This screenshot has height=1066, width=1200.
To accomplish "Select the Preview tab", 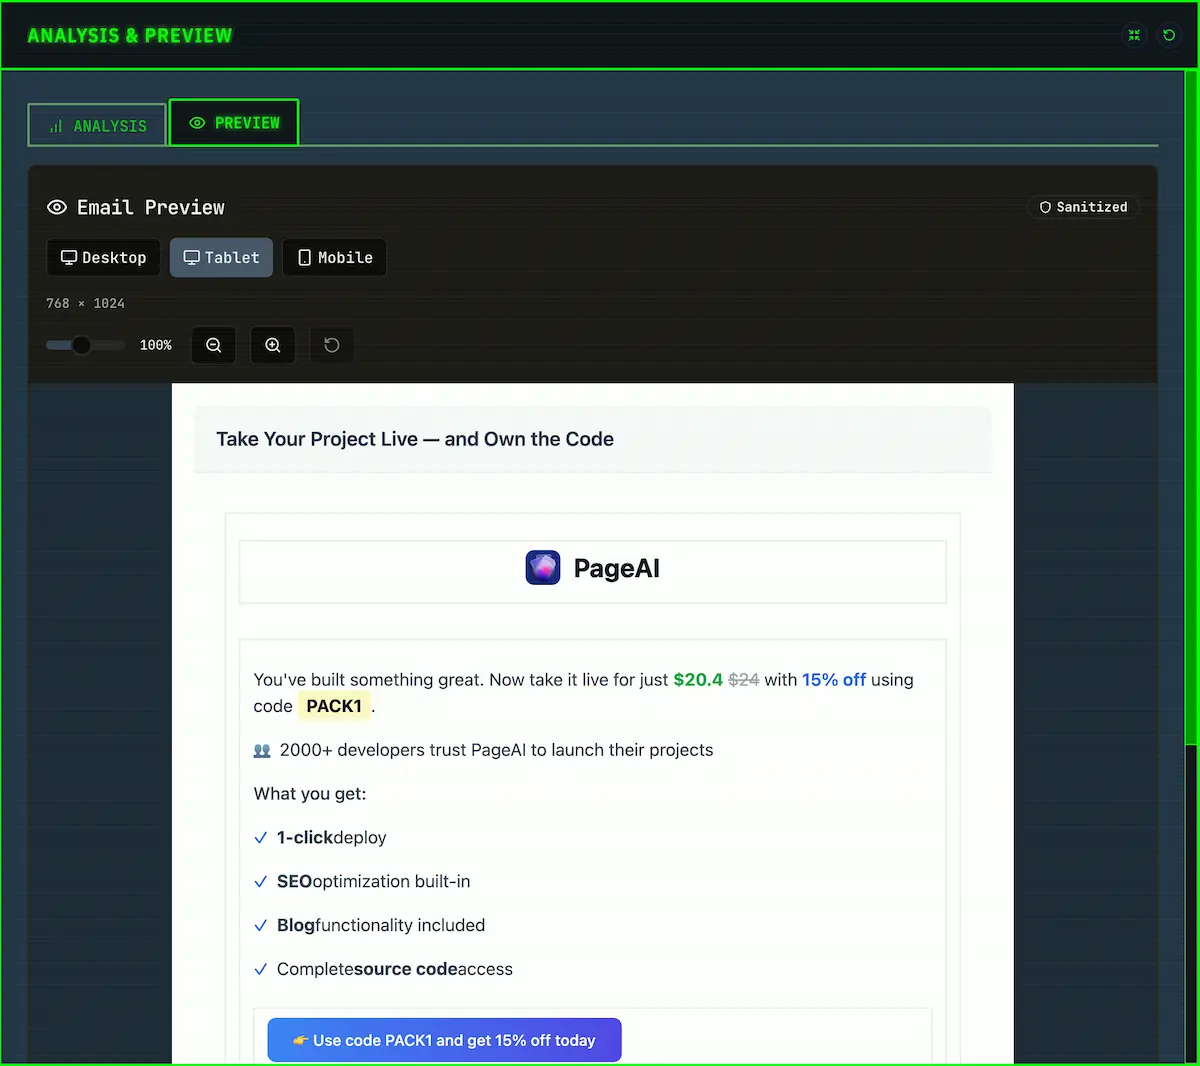I will tap(234, 122).
